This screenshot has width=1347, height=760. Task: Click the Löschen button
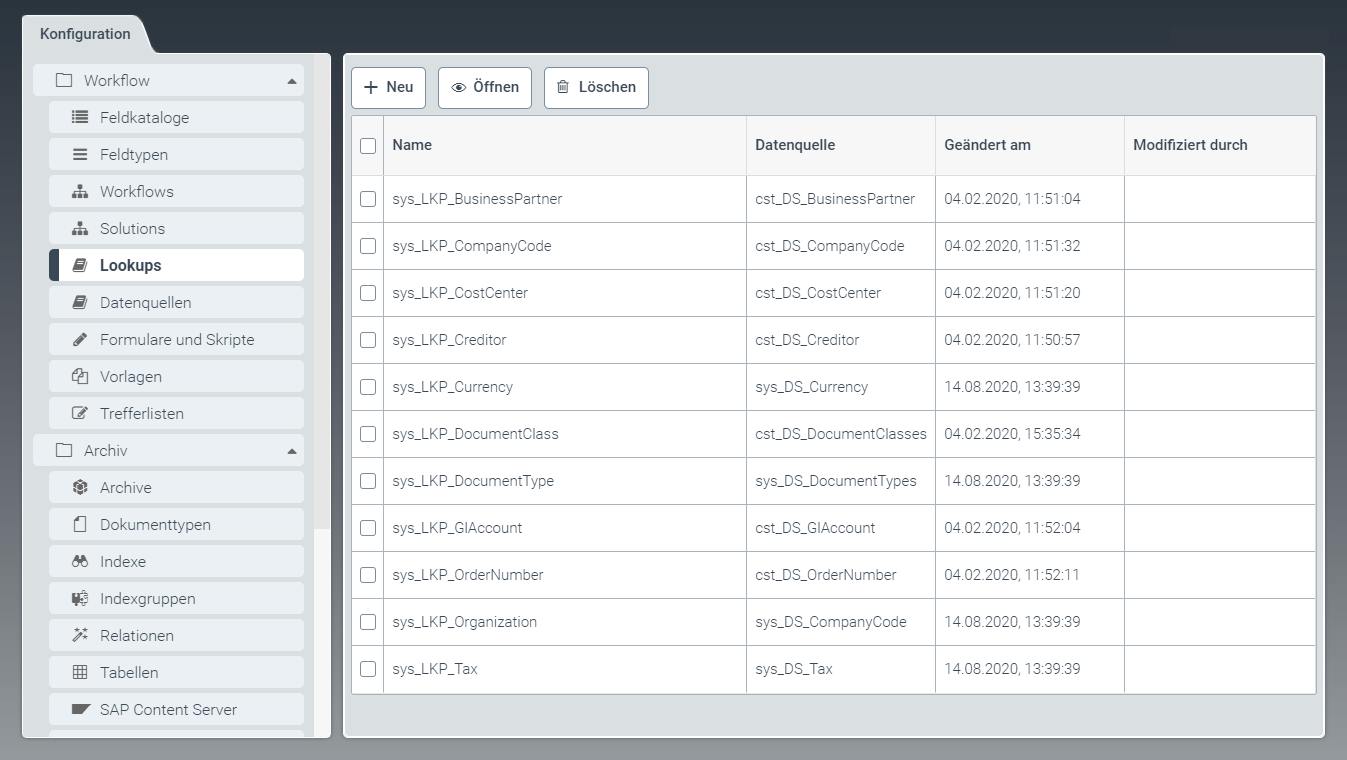tap(596, 87)
